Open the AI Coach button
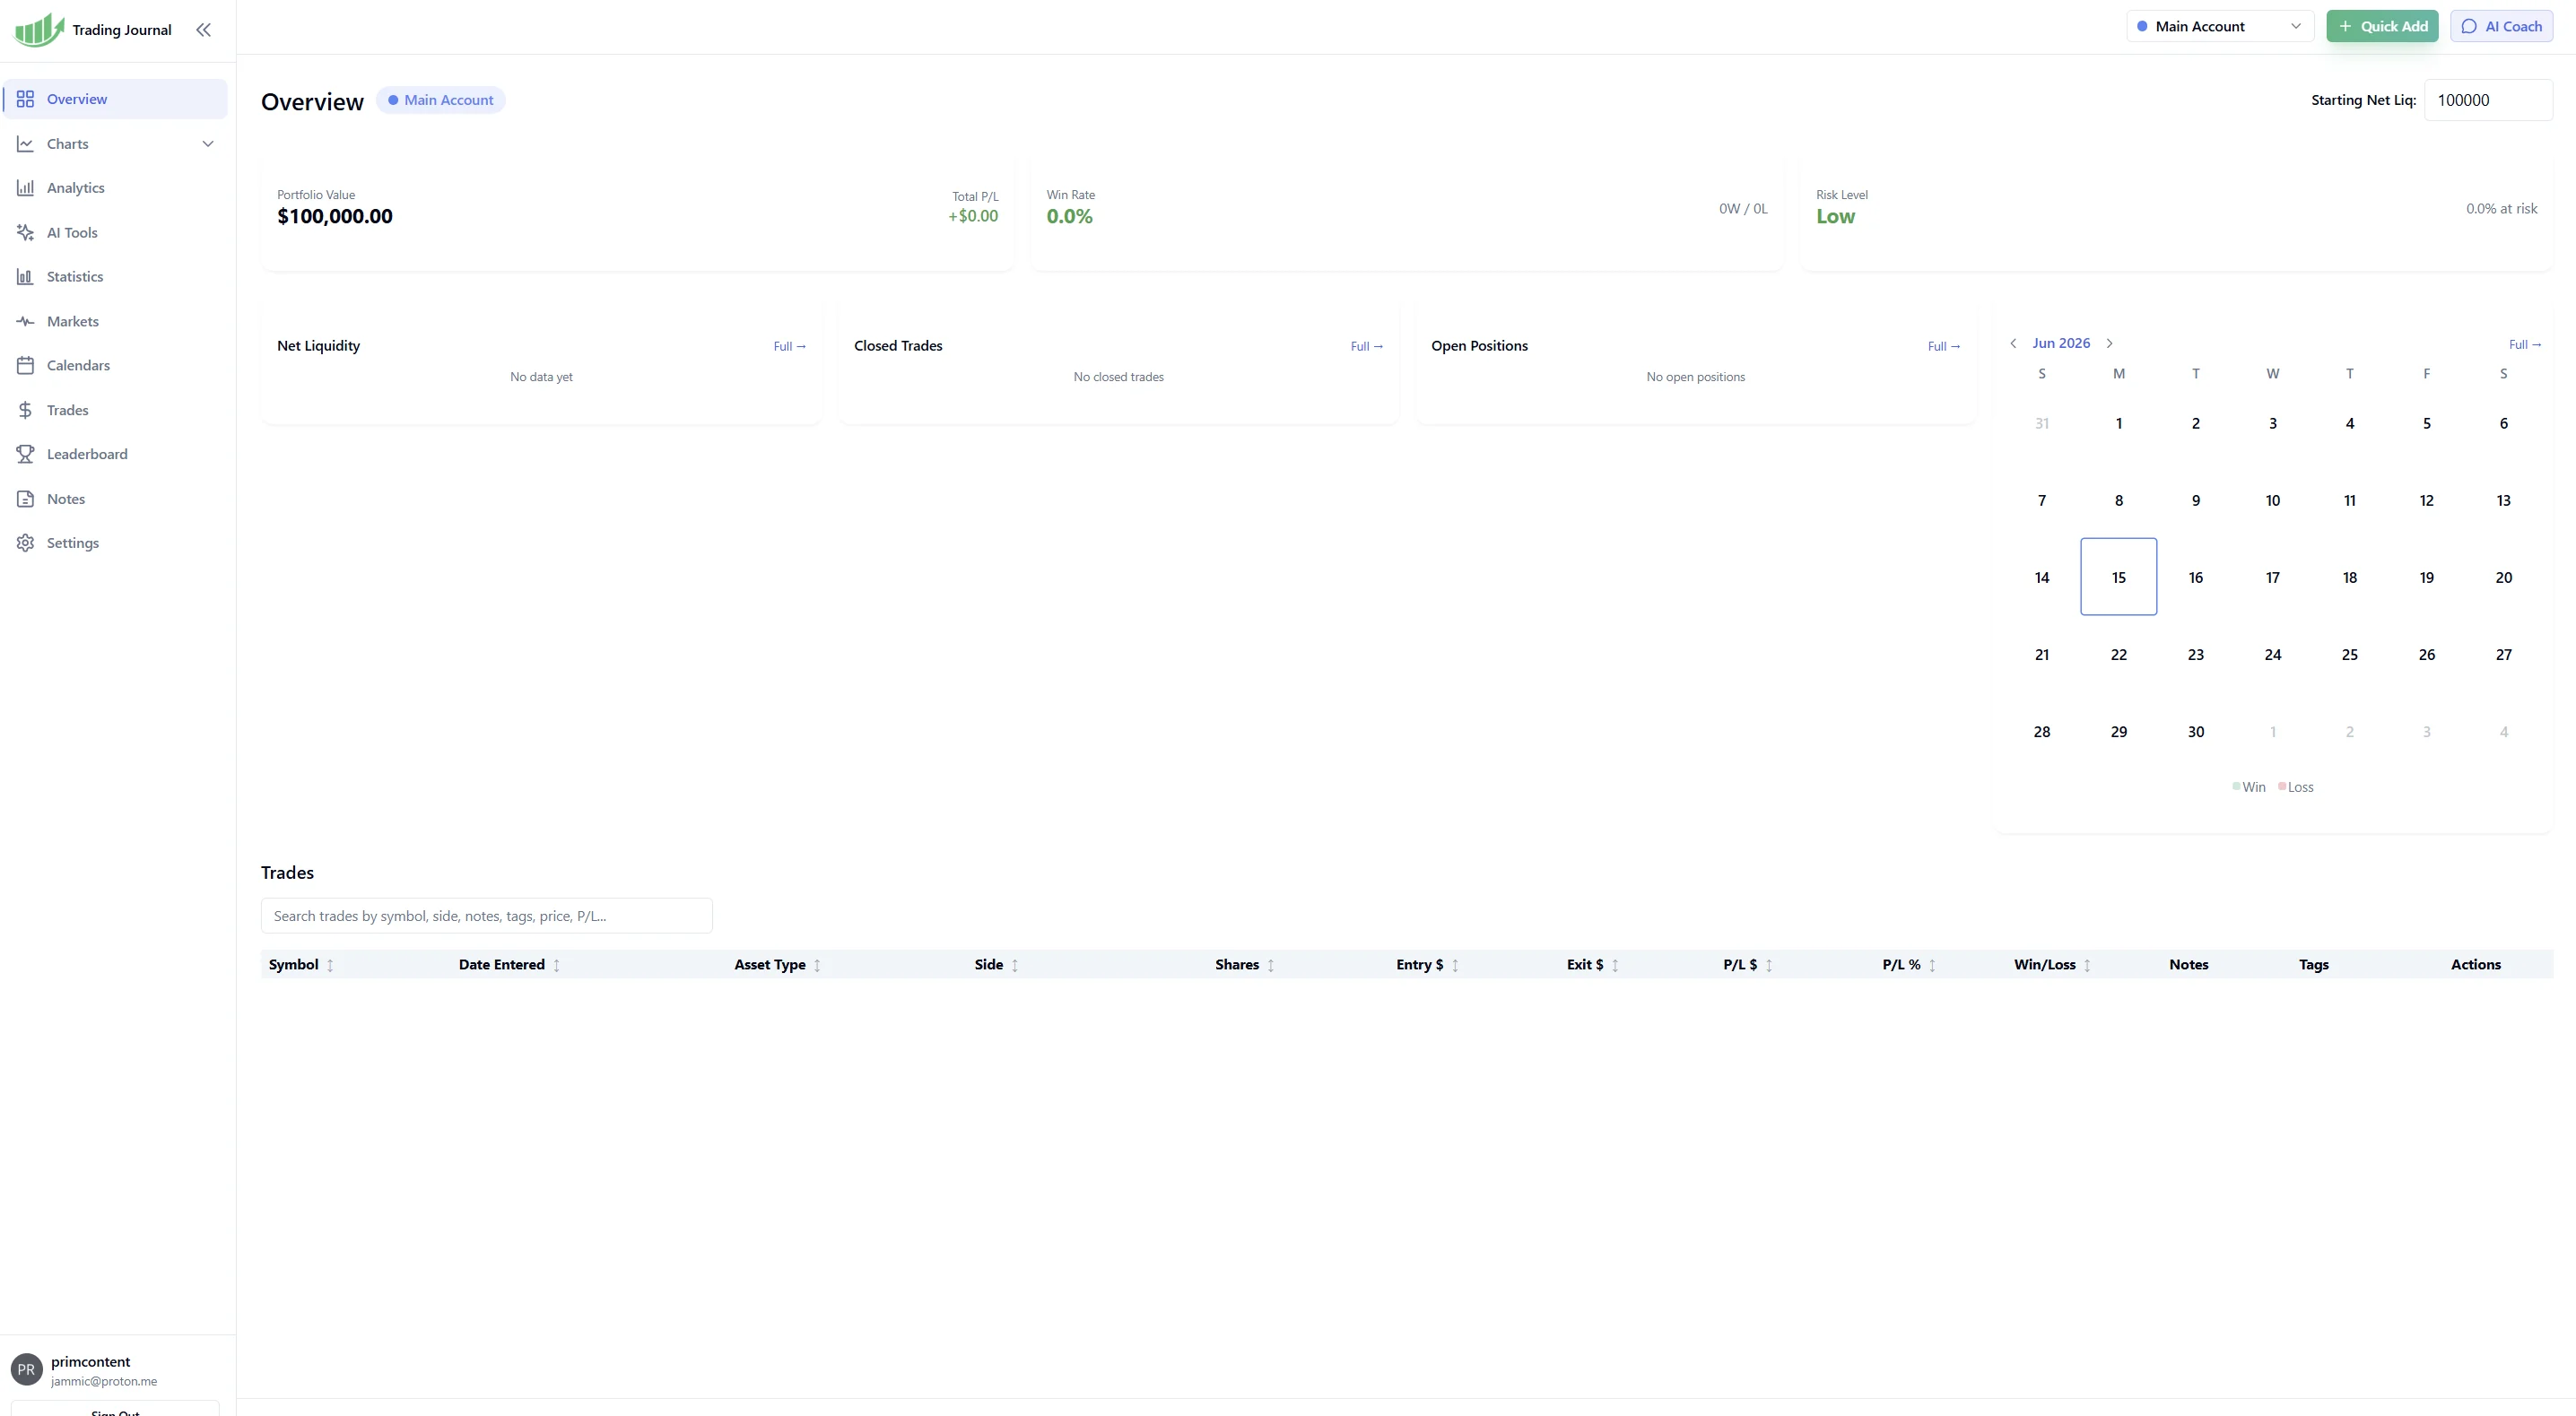 click(2501, 27)
